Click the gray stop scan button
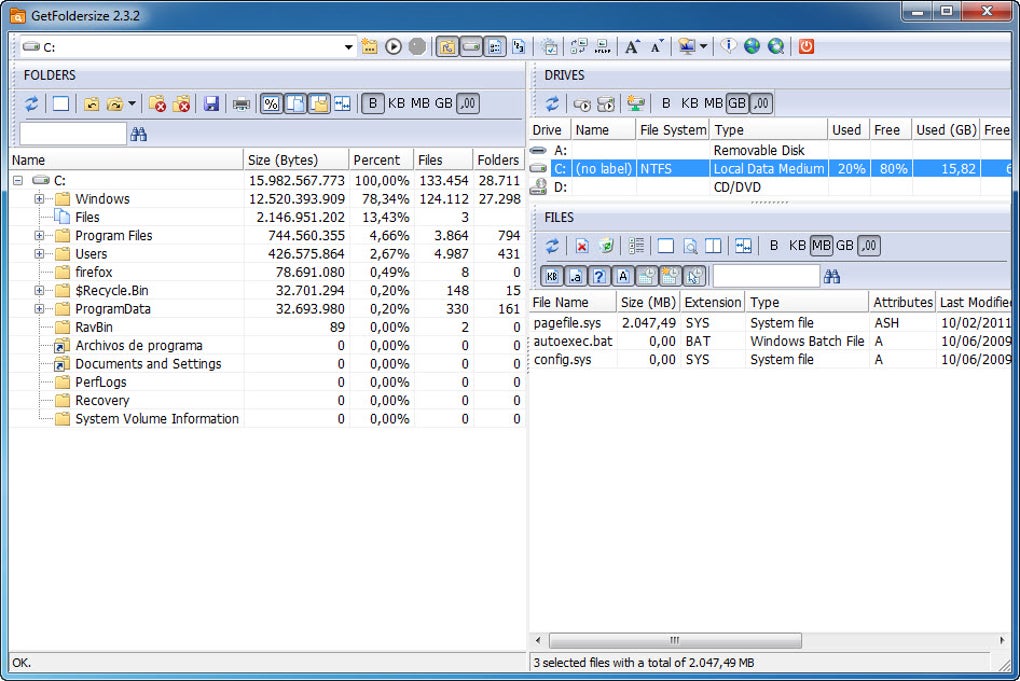The height and width of the screenshot is (681, 1020). click(418, 47)
